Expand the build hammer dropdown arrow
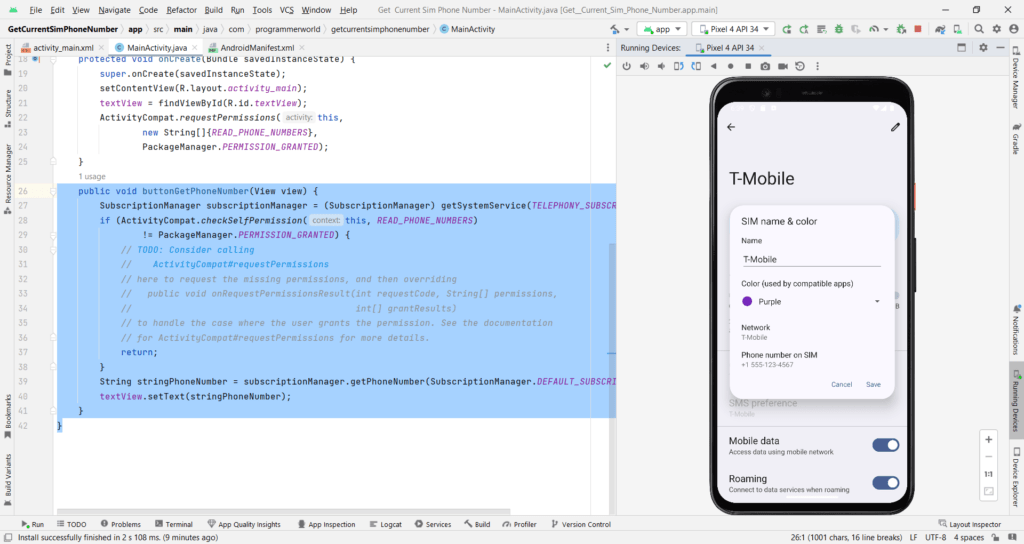Viewport: 1024px width, 544px height. coord(626,29)
